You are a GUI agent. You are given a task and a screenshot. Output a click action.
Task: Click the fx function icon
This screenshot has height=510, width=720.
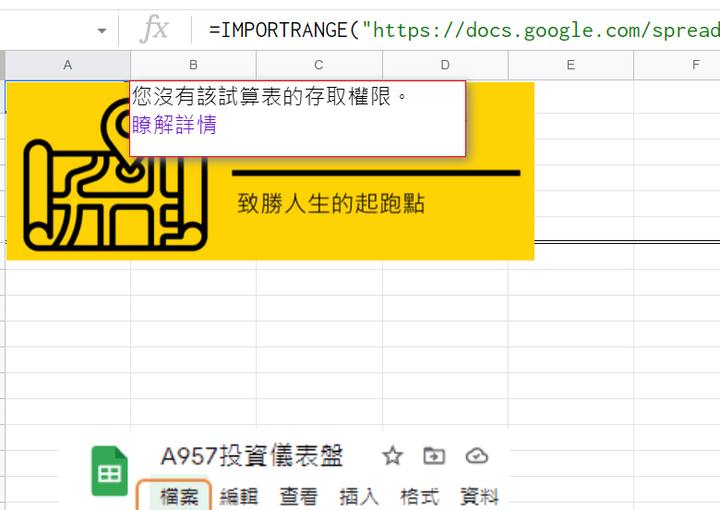click(x=154, y=28)
